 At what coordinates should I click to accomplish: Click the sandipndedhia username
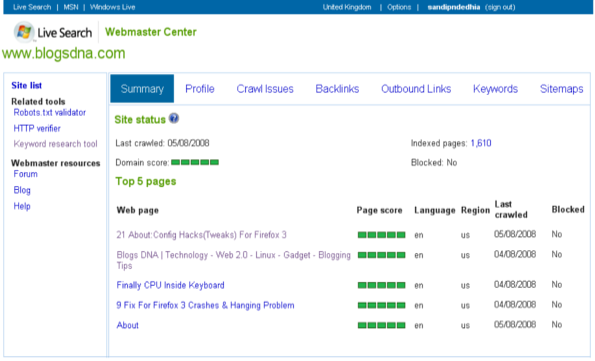tap(453, 7)
